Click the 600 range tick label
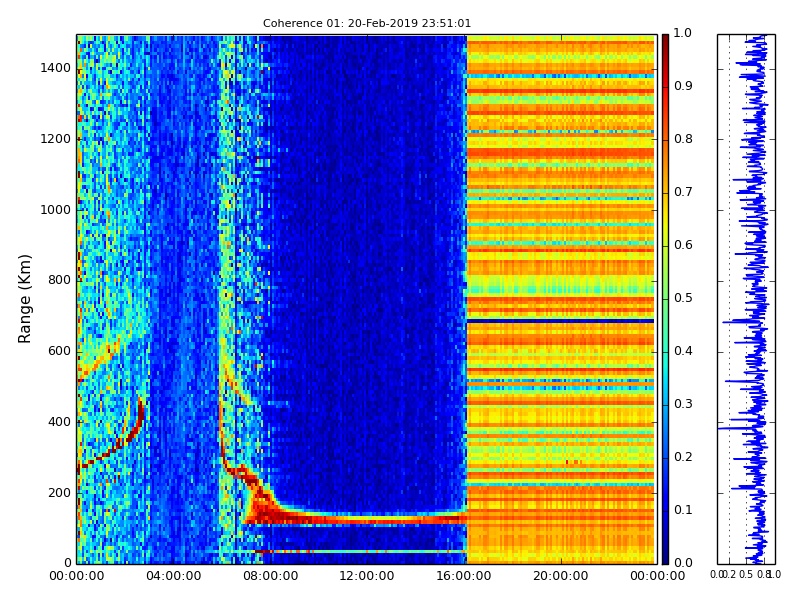 (60, 351)
